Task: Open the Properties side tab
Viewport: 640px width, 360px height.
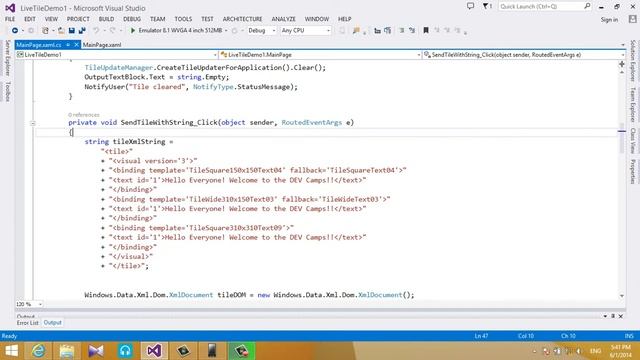Action: pyautogui.click(x=633, y=171)
